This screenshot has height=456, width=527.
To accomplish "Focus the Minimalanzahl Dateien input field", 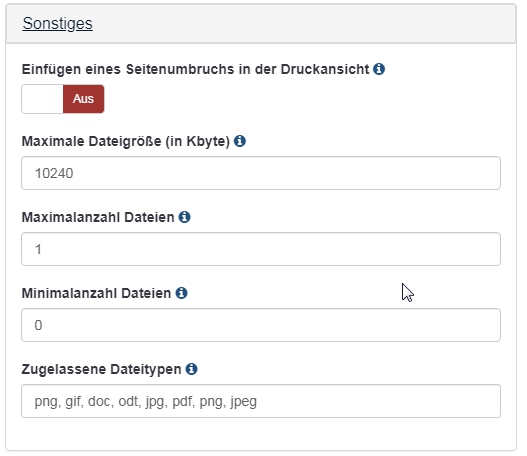I will (261, 325).
